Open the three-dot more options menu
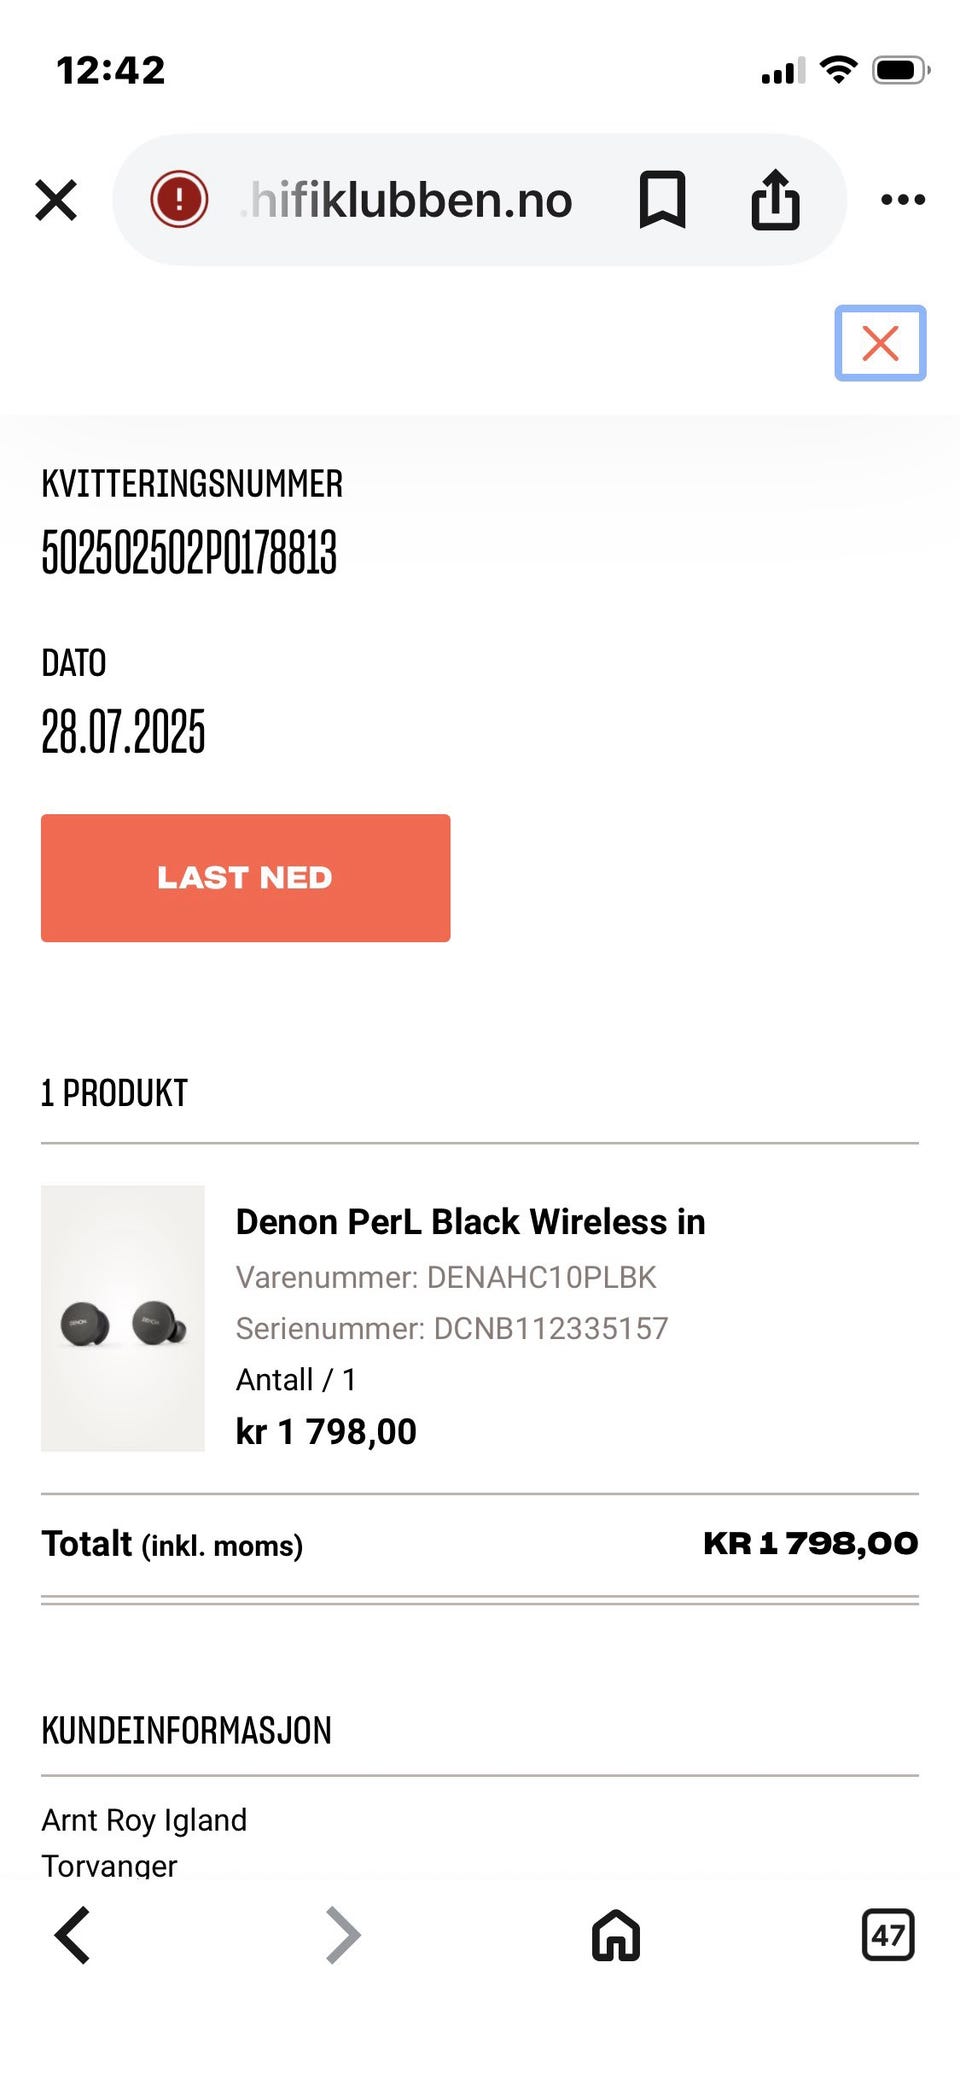 coord(902,200)
